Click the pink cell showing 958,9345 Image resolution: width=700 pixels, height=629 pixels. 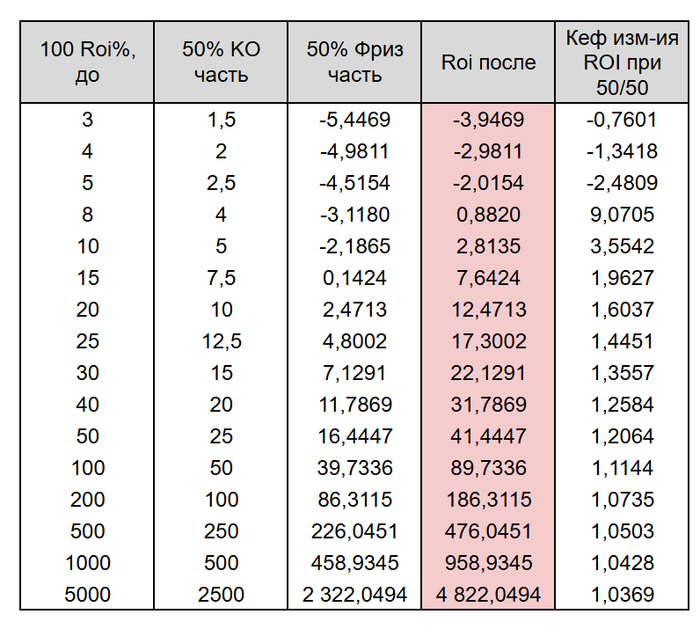(x=488, y=564)
